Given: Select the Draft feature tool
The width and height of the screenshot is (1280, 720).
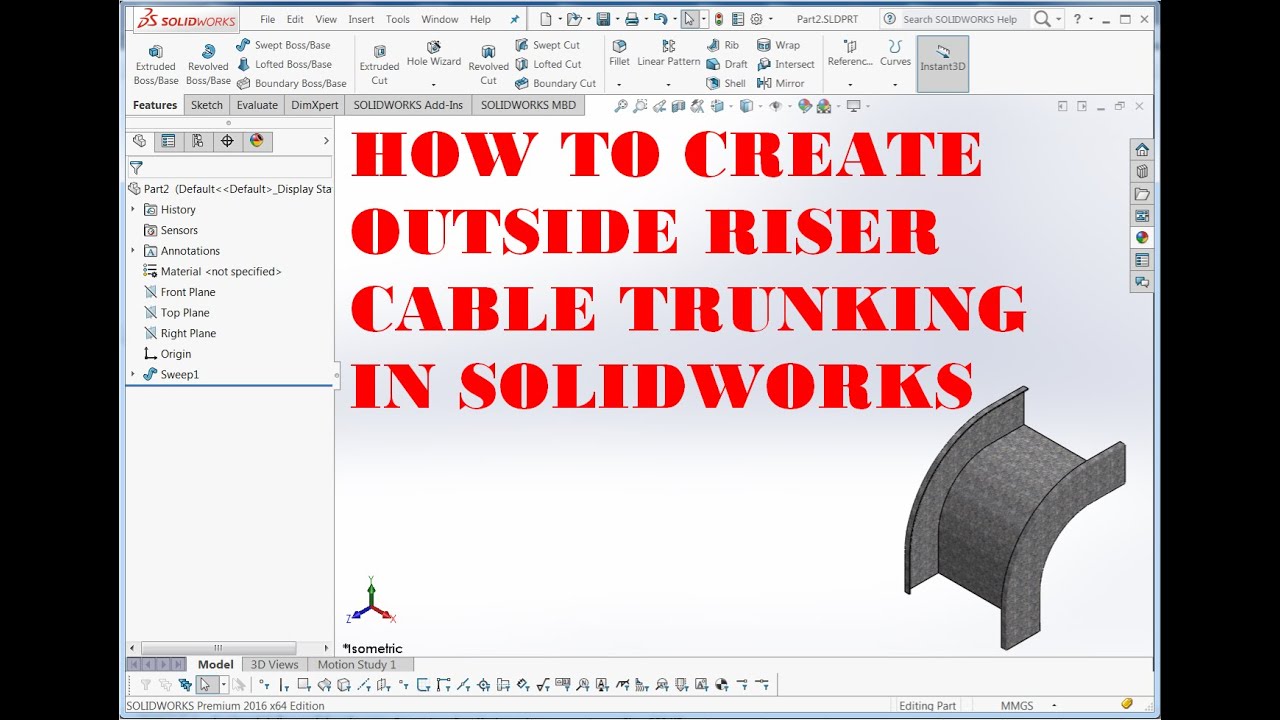Looking at the screenshot, I should coord(726,64).
